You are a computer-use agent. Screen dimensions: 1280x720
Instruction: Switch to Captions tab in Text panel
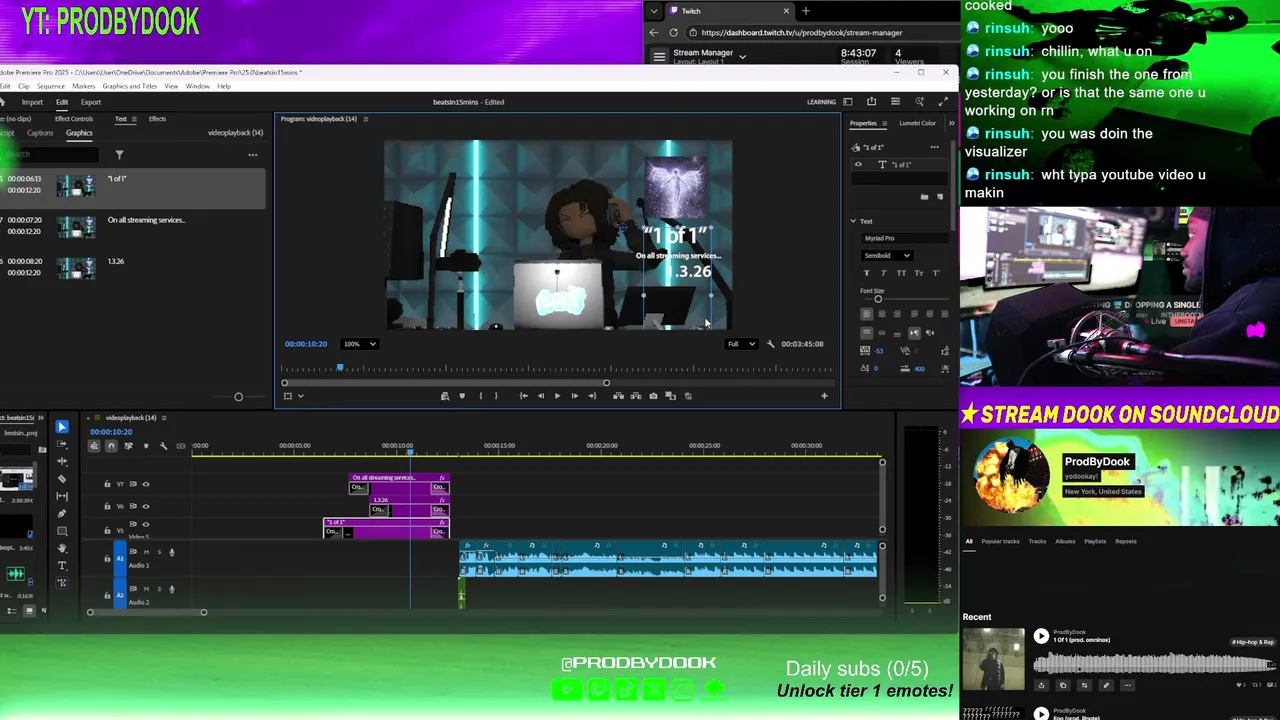pyautogui.click(x=40, y=133)
